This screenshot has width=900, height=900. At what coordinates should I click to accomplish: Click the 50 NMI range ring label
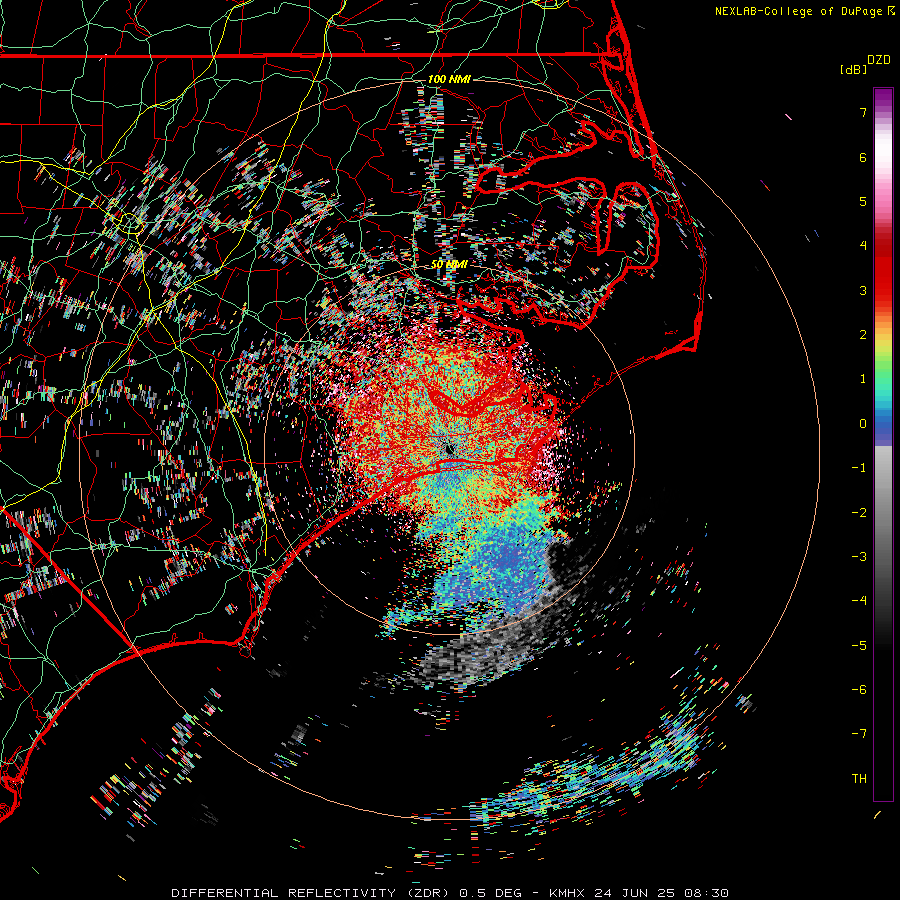pyautogui.click(x=449, y=264)
